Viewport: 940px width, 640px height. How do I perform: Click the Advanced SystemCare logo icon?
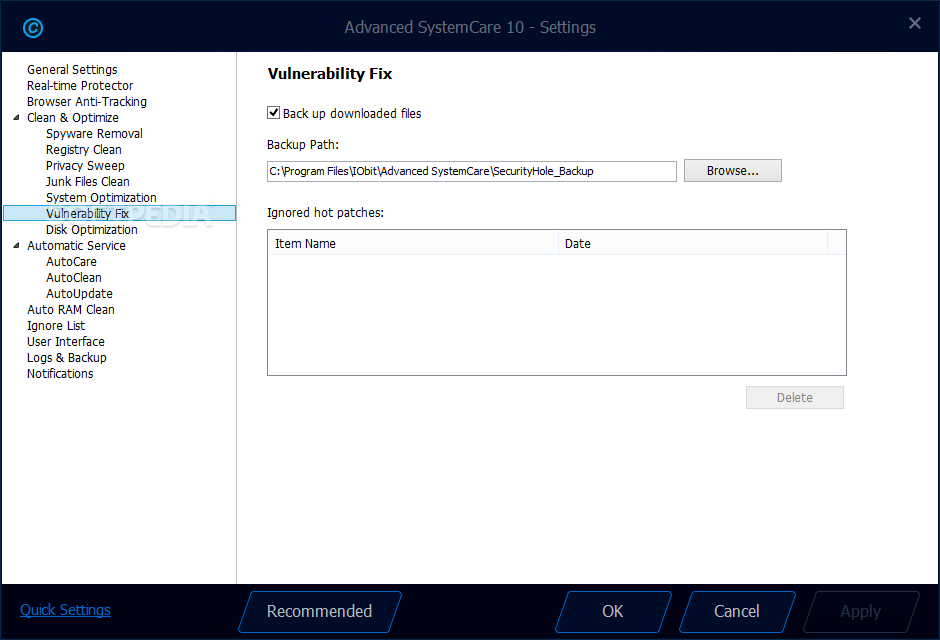point(32,28)
